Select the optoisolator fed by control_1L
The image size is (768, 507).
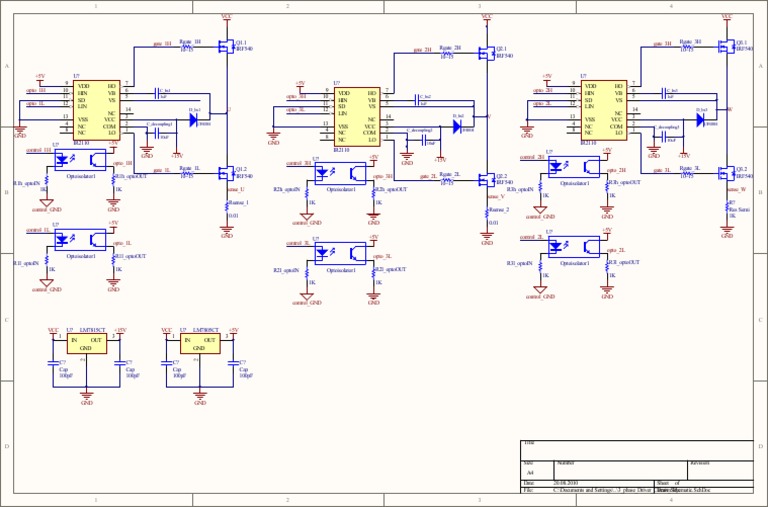point(80,240)
